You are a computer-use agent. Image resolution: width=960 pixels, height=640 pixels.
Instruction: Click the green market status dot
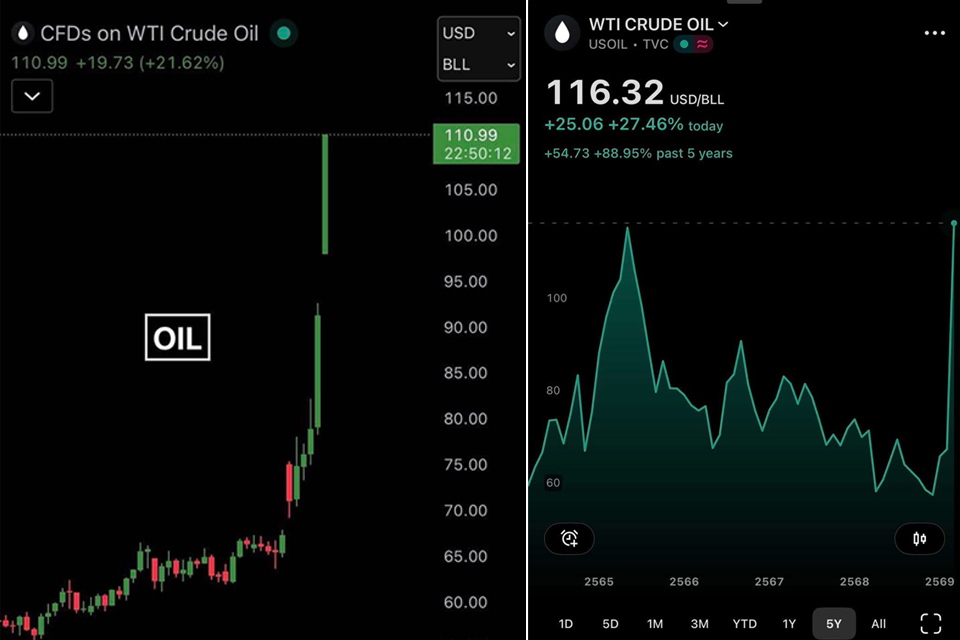point(284,34)
